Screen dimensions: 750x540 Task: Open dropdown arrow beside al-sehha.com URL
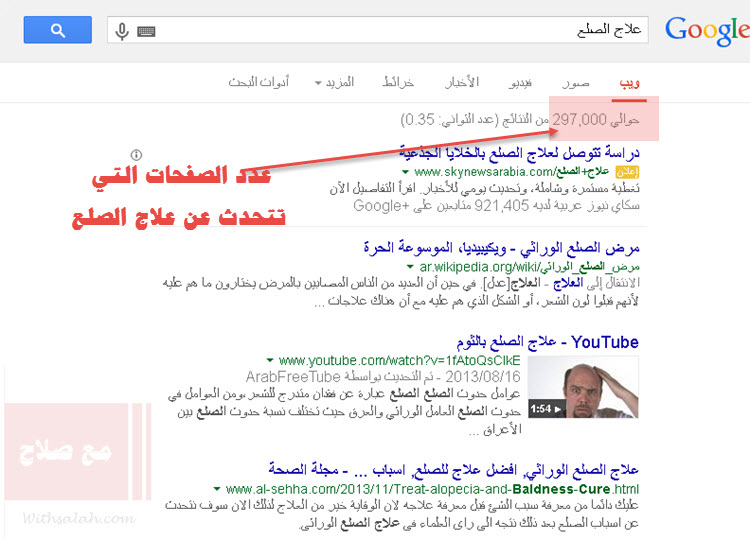tap(217, 489)
